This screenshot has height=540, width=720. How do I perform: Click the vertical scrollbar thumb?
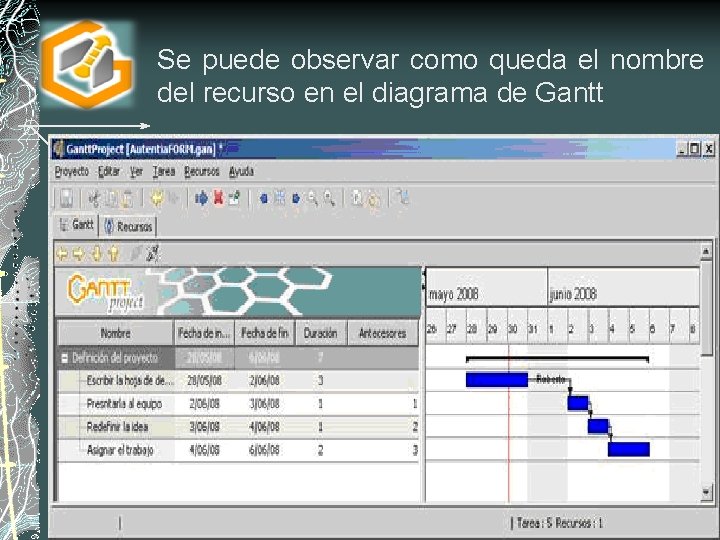706,308
